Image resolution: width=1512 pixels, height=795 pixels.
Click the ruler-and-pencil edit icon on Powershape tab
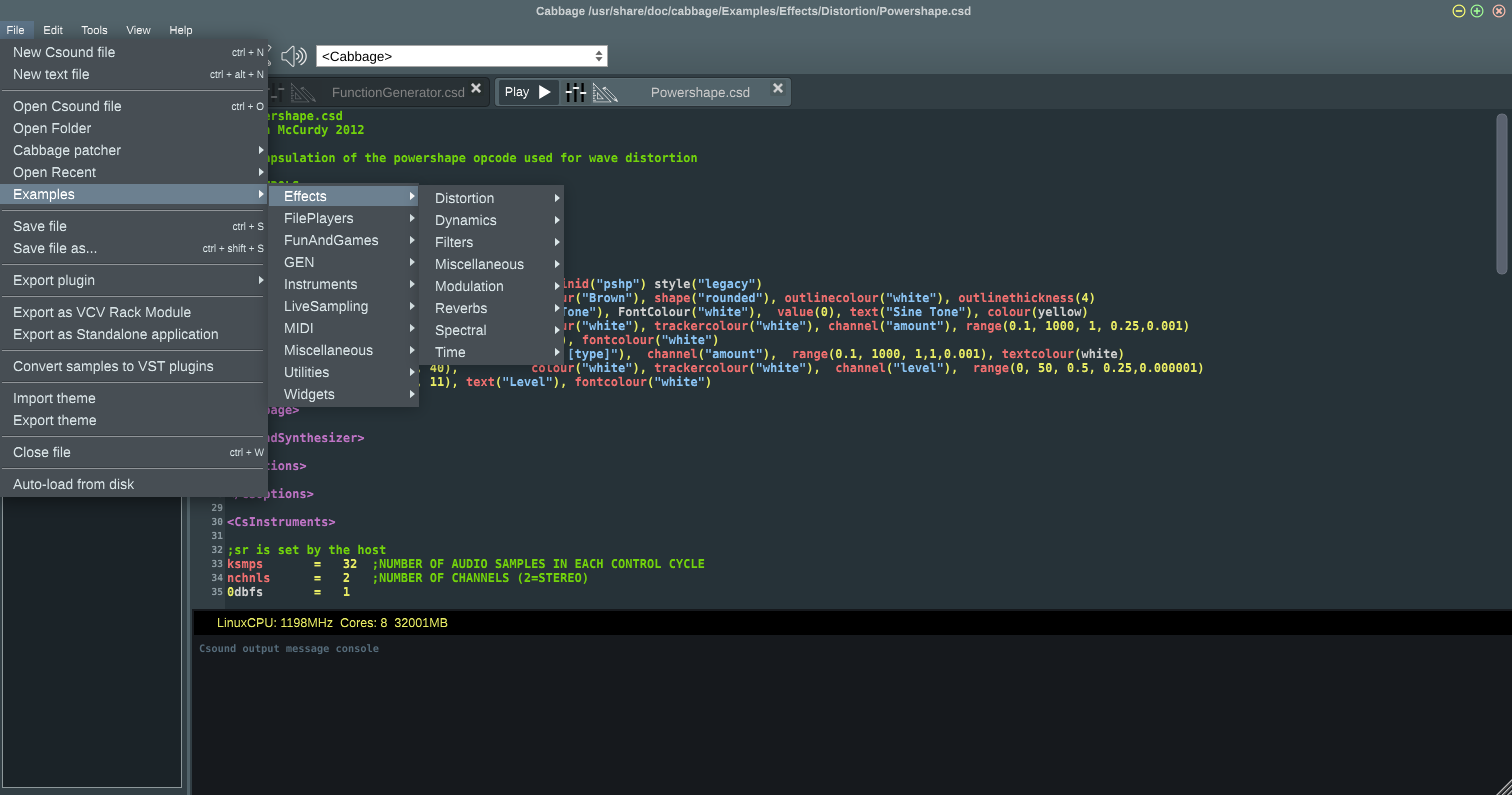pyautogui.click(x=605, y=93)
